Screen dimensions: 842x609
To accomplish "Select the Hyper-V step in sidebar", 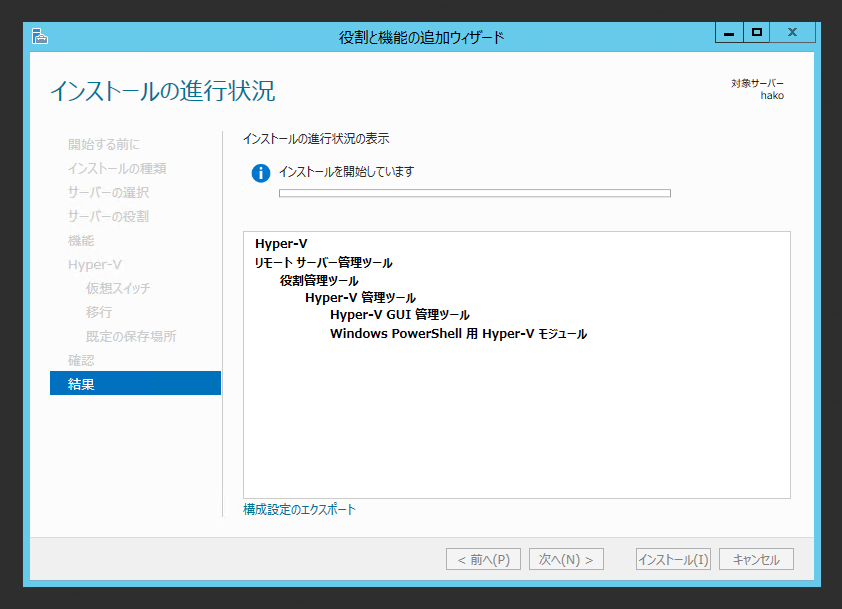I will (95, 264).
